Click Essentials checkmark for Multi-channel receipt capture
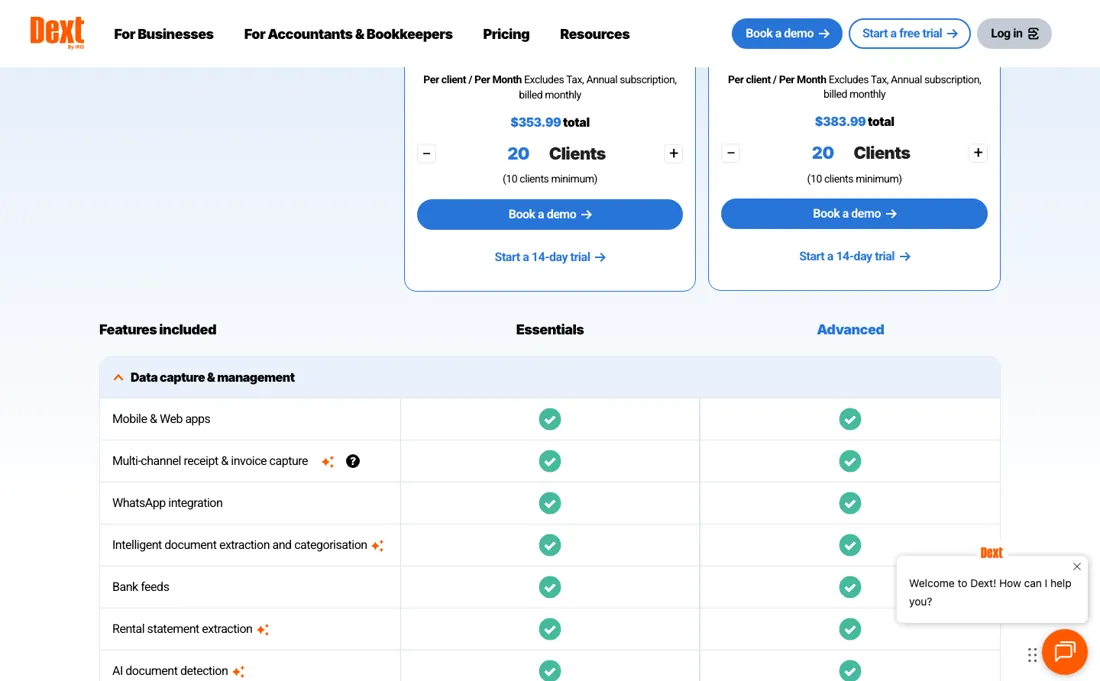This screenshot has height=681, width=1100. pyautogui.click(x=550, y=461)
